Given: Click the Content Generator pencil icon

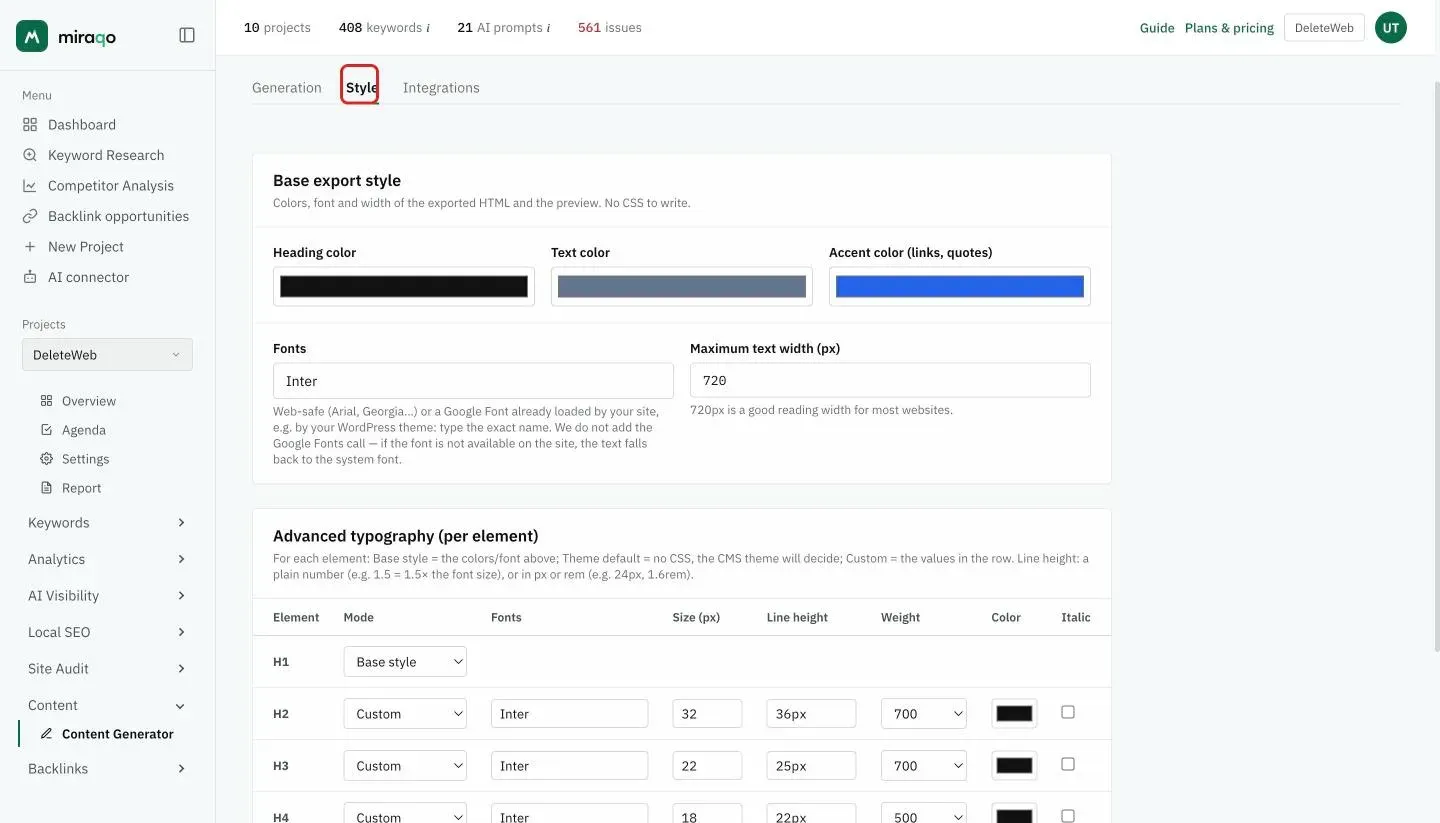Looking at the screenshot, I should [46, 734].
